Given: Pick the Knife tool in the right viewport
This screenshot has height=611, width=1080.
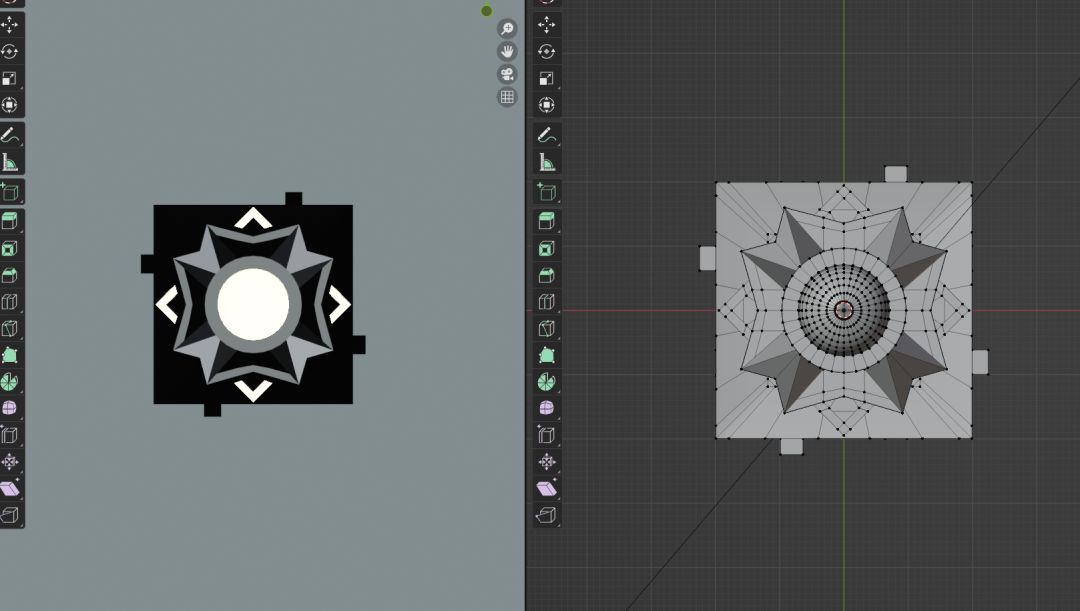Looking at the screenshot, I should (x=546, y=329).
